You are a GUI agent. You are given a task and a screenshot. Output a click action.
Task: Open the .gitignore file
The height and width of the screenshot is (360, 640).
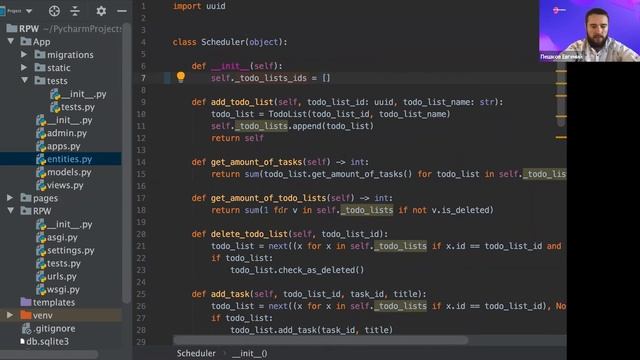tap(54, 329)
